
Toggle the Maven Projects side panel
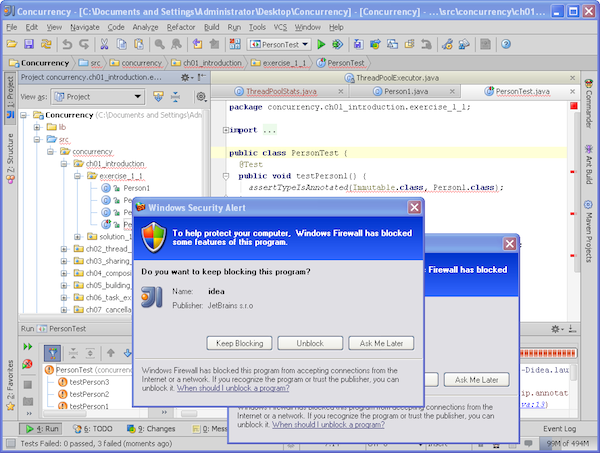pos(588,231)
